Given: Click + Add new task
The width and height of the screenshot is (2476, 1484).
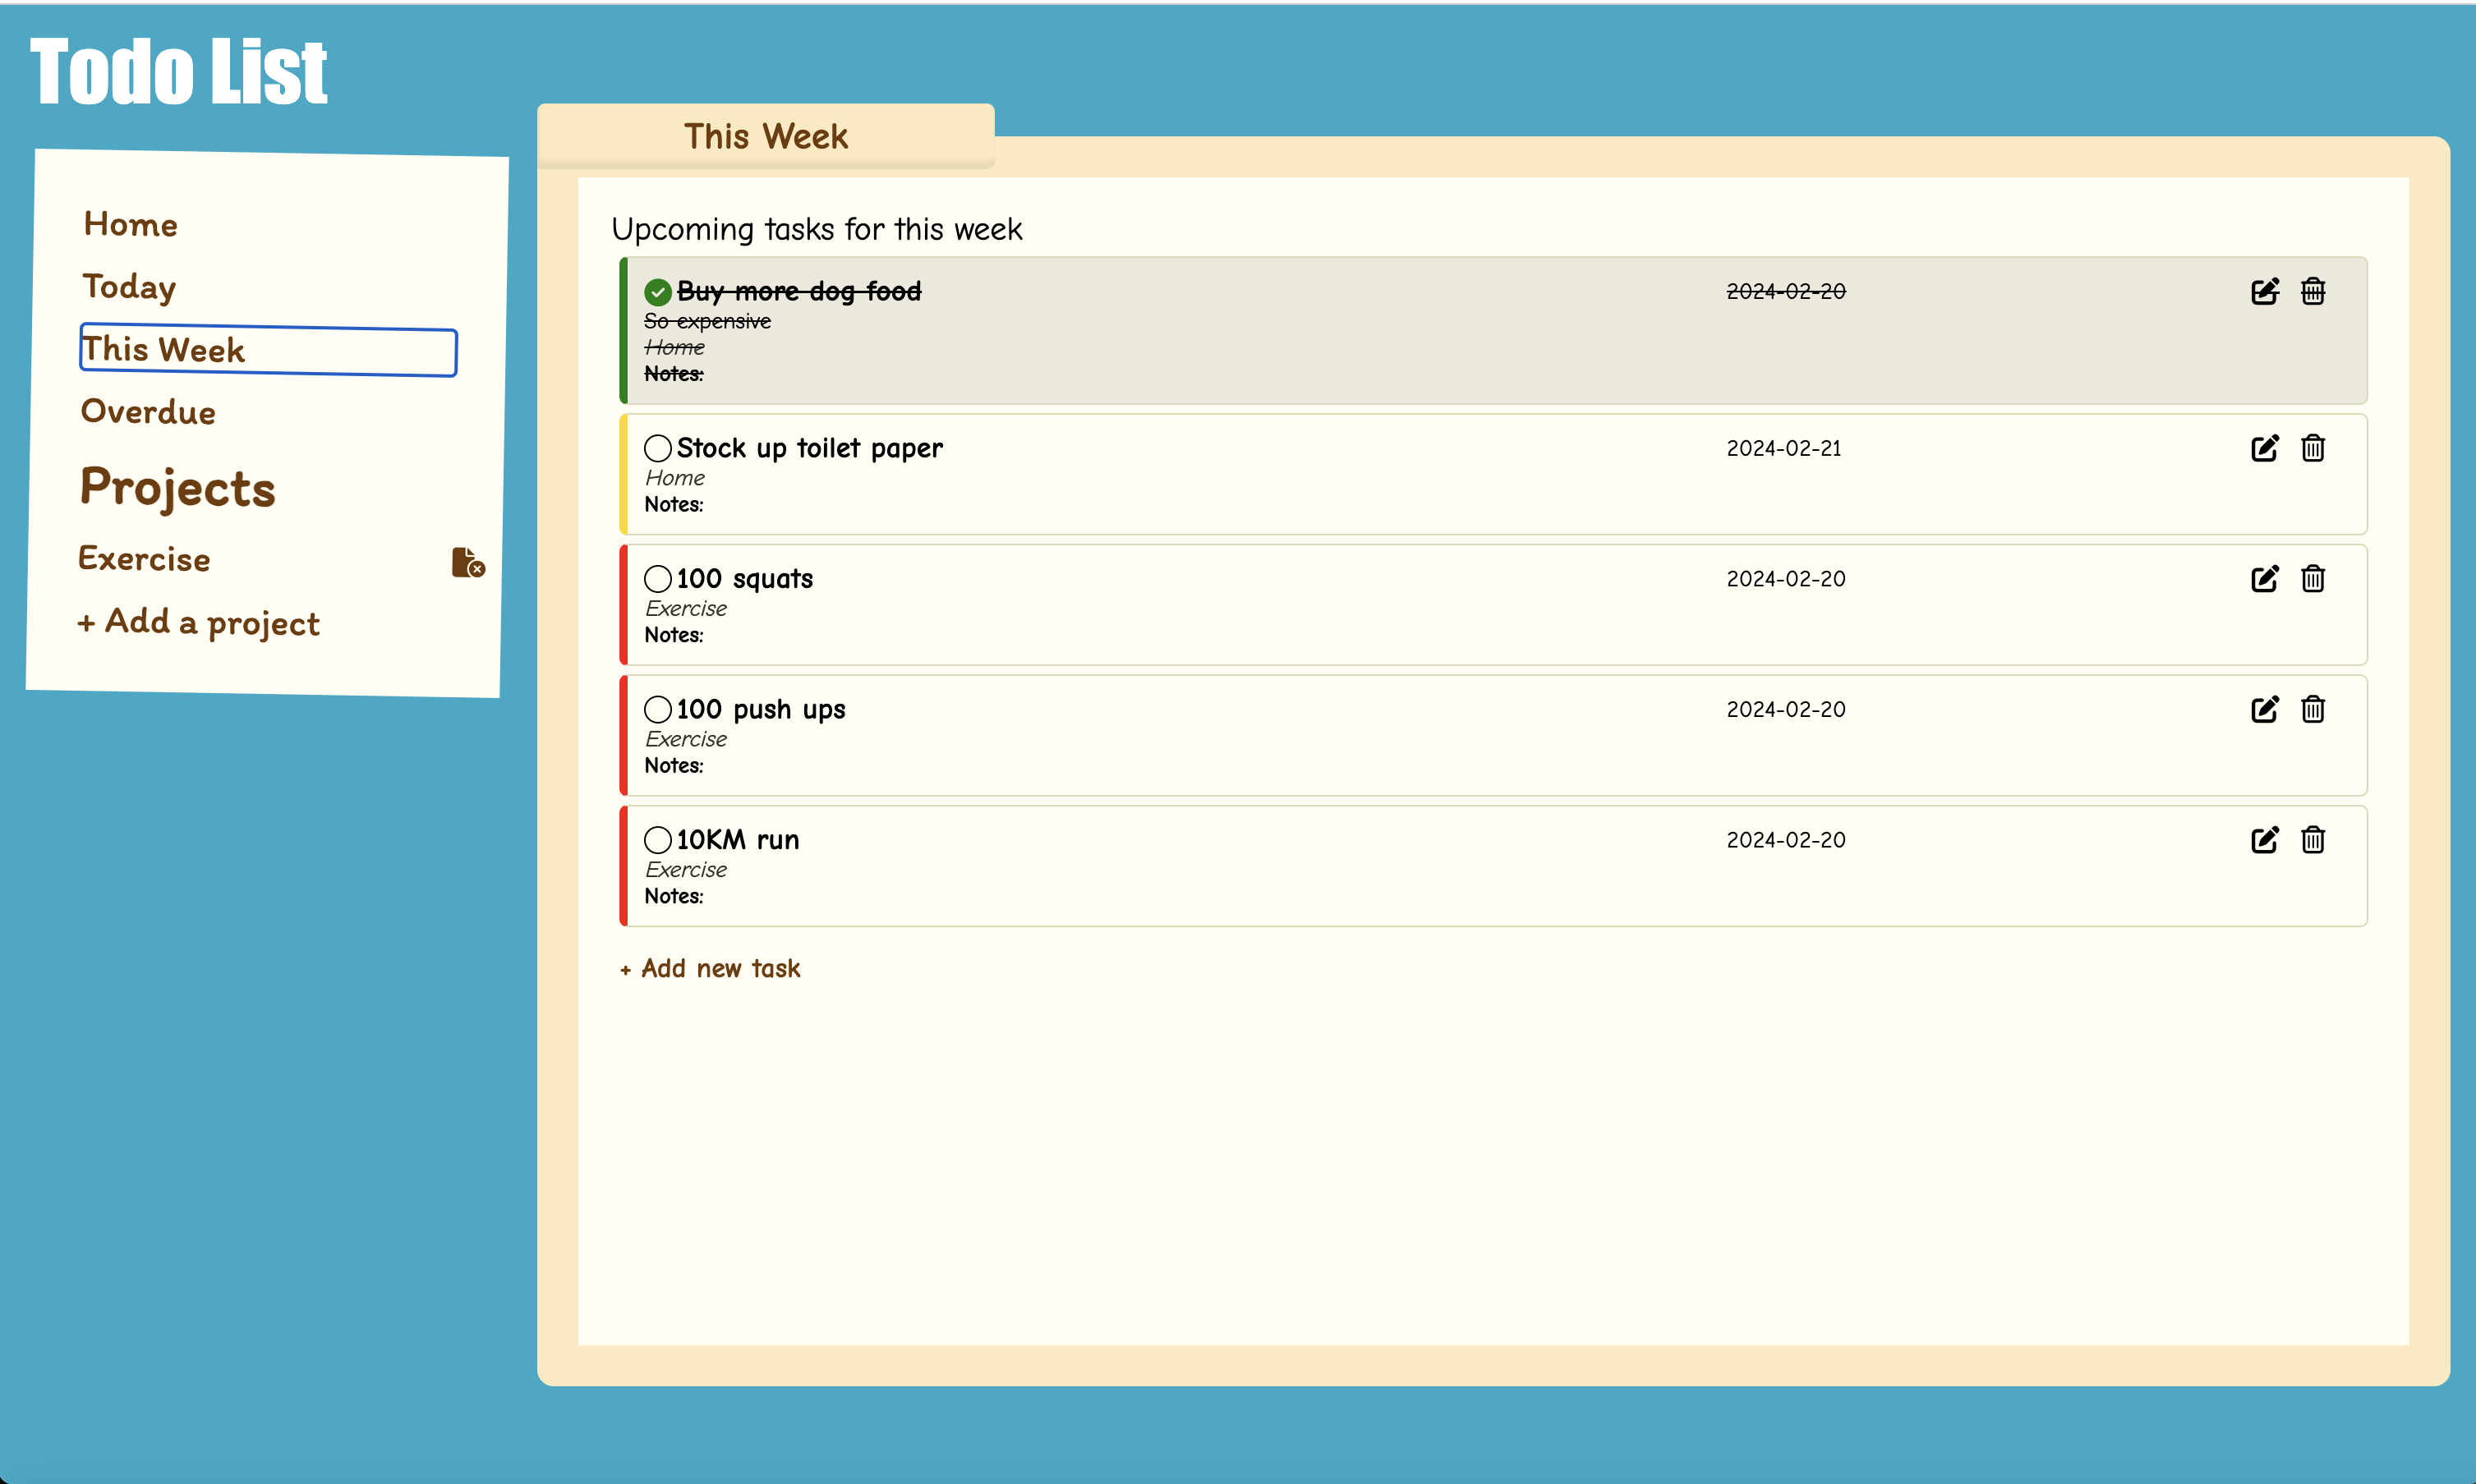Looking at the screenshot, I should tap(711, 968).
